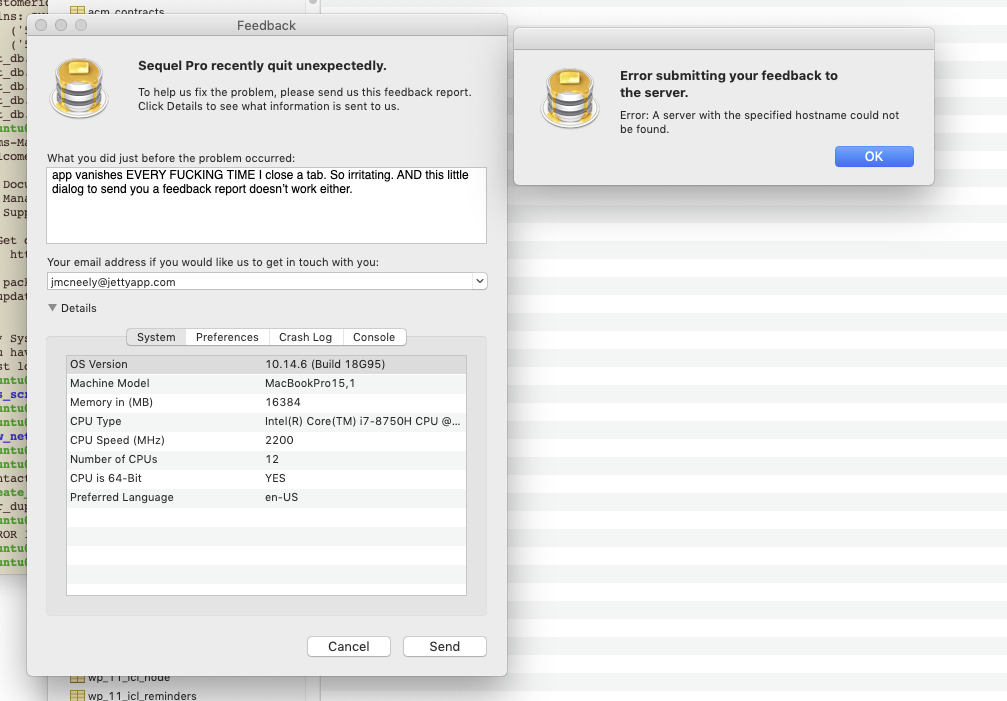Screen dimensions: 1007x701
Task: Open the Crash Log tab
Action: 306,337
